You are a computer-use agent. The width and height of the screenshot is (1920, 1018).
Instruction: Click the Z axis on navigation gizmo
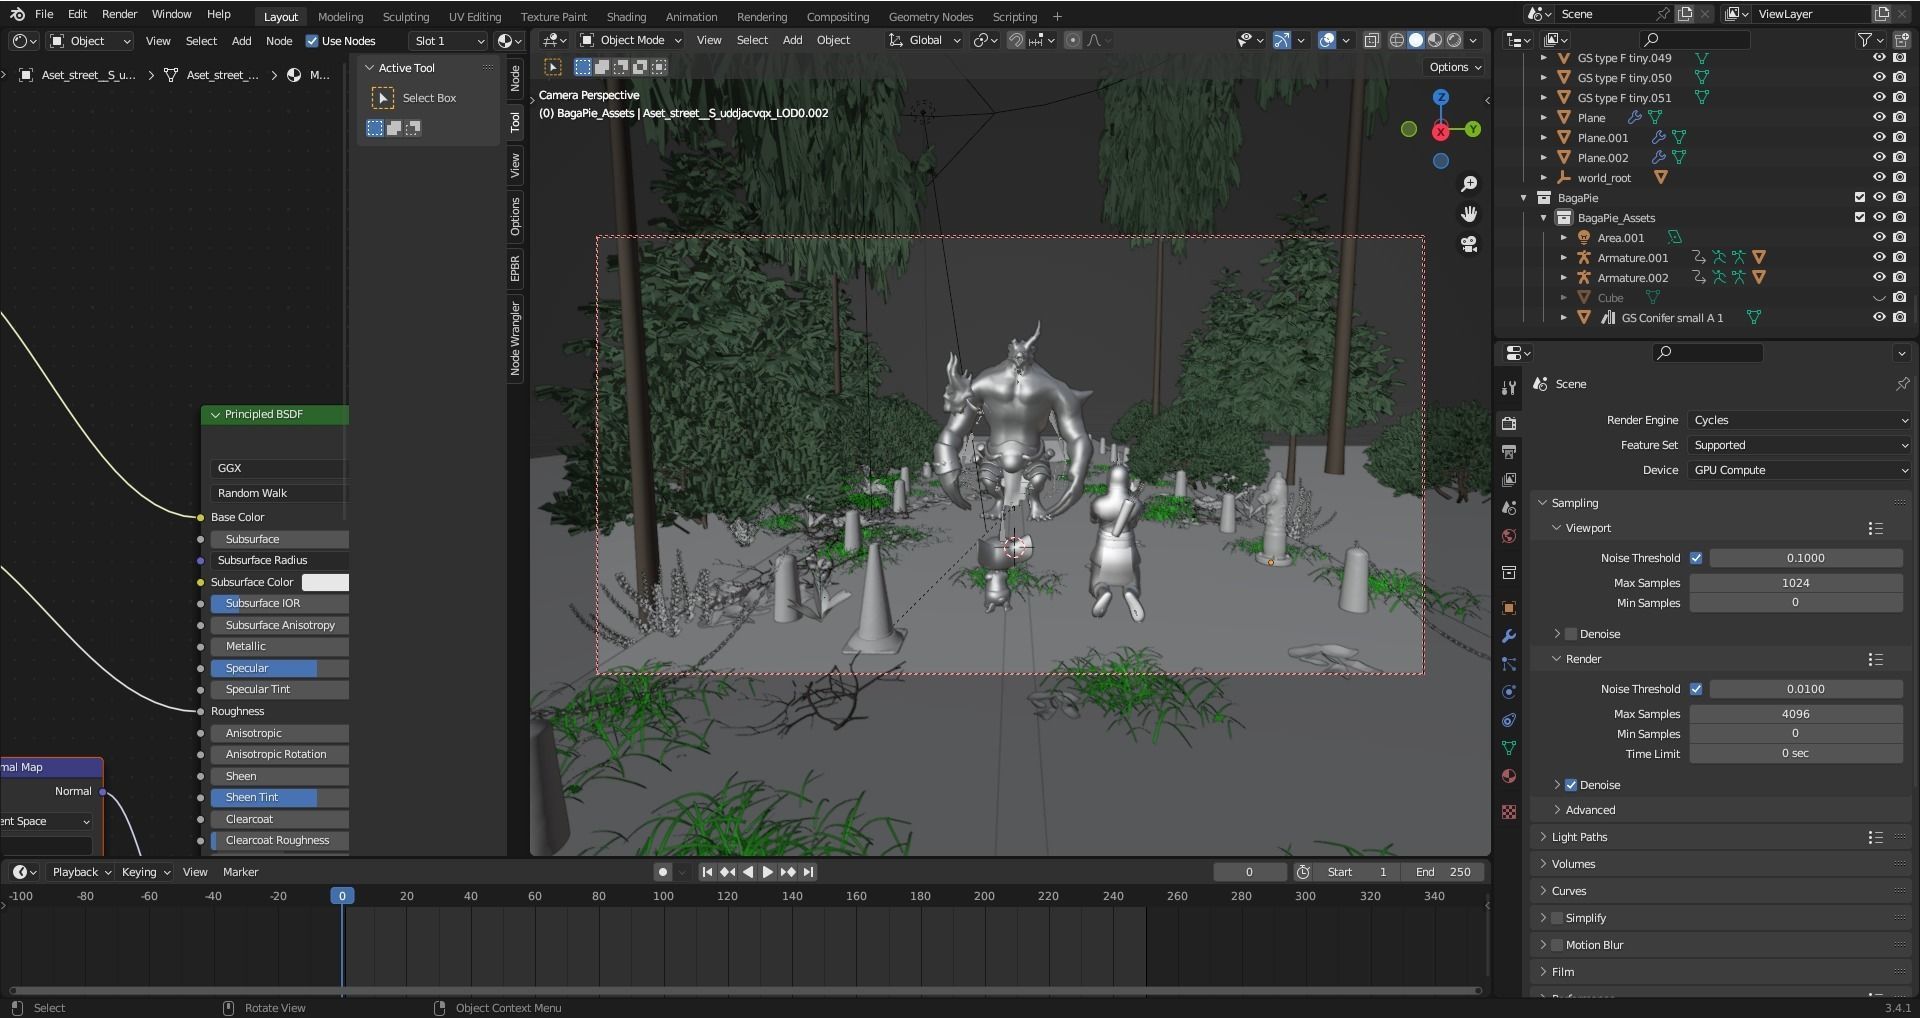tap(1441, 97)
